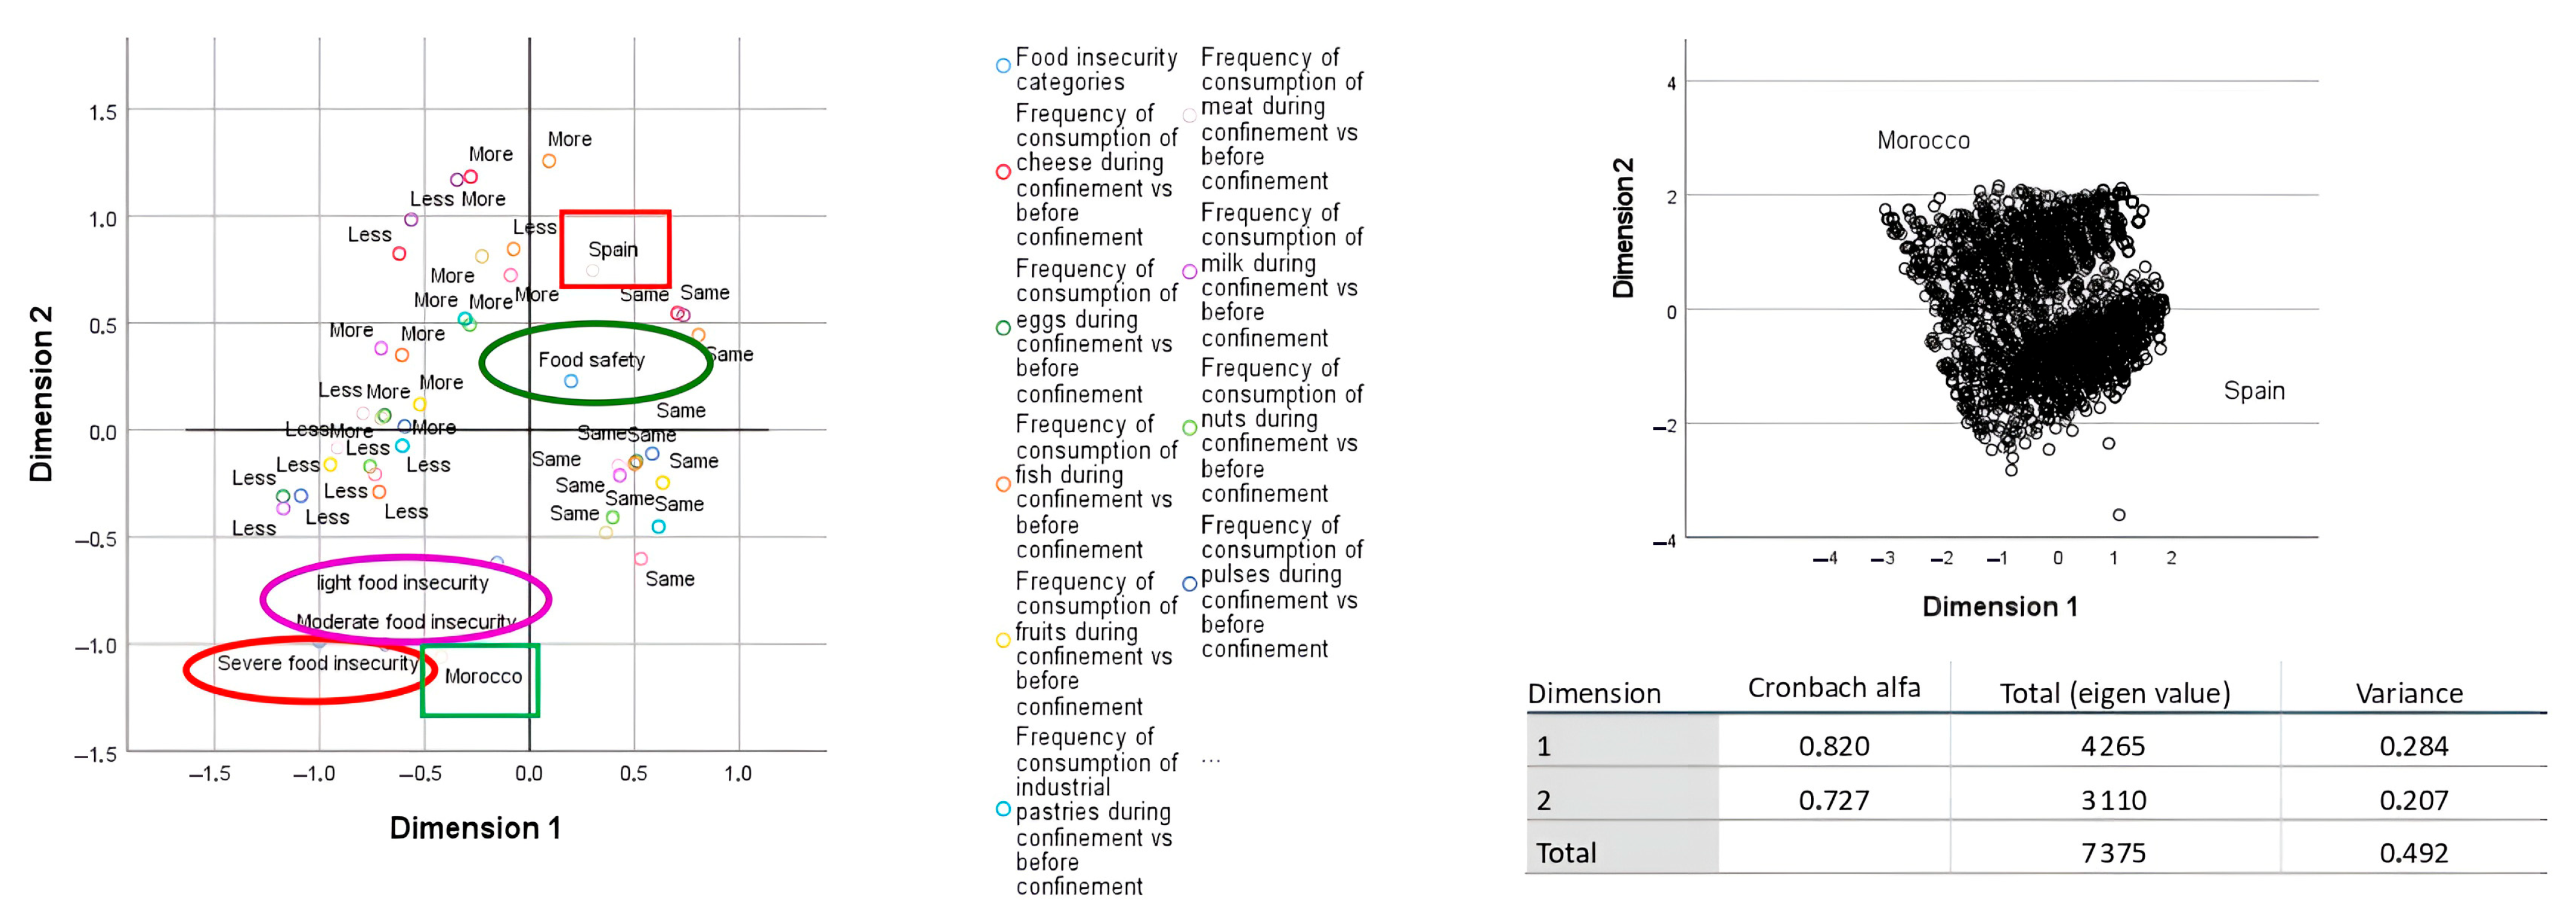This screenshot has height=923, width=2576.
Task: Click the isolated outlier point below the cluster
Action: click(2119, 515)
